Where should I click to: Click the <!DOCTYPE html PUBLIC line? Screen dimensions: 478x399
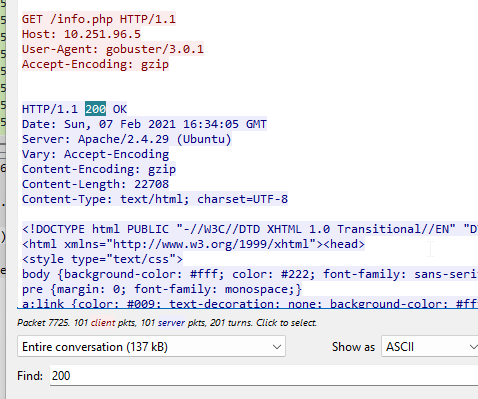pos(250,229)
